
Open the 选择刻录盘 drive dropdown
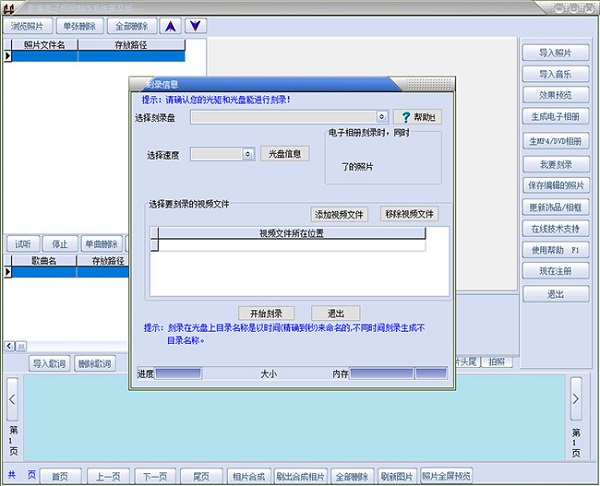pos(382,117)
